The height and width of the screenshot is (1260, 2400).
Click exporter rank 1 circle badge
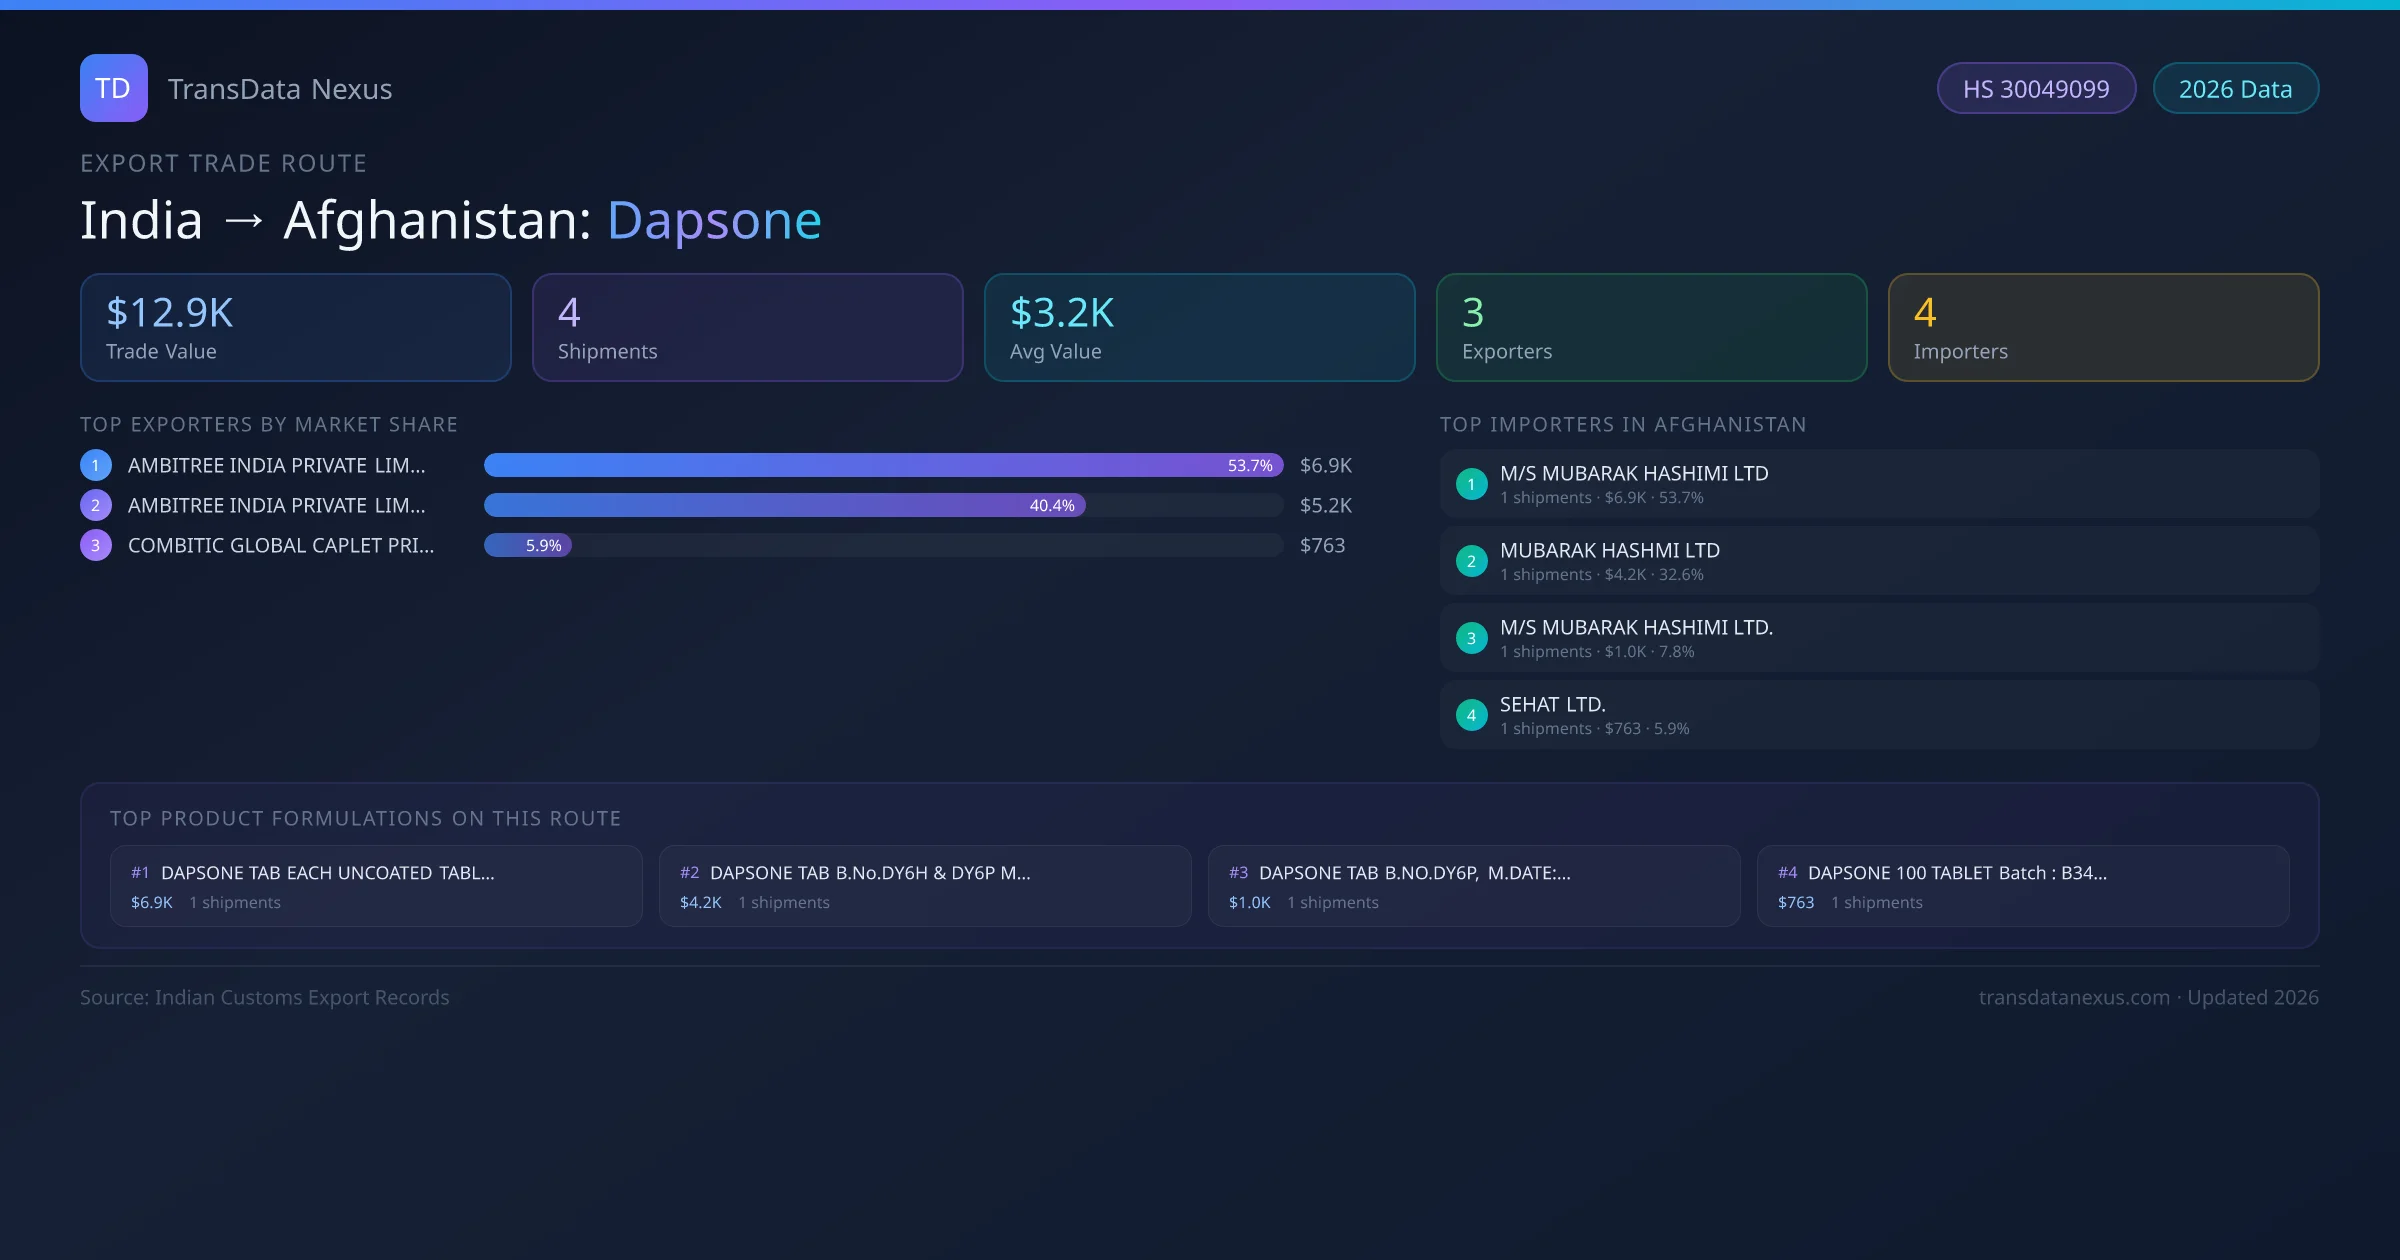point(96,465)
